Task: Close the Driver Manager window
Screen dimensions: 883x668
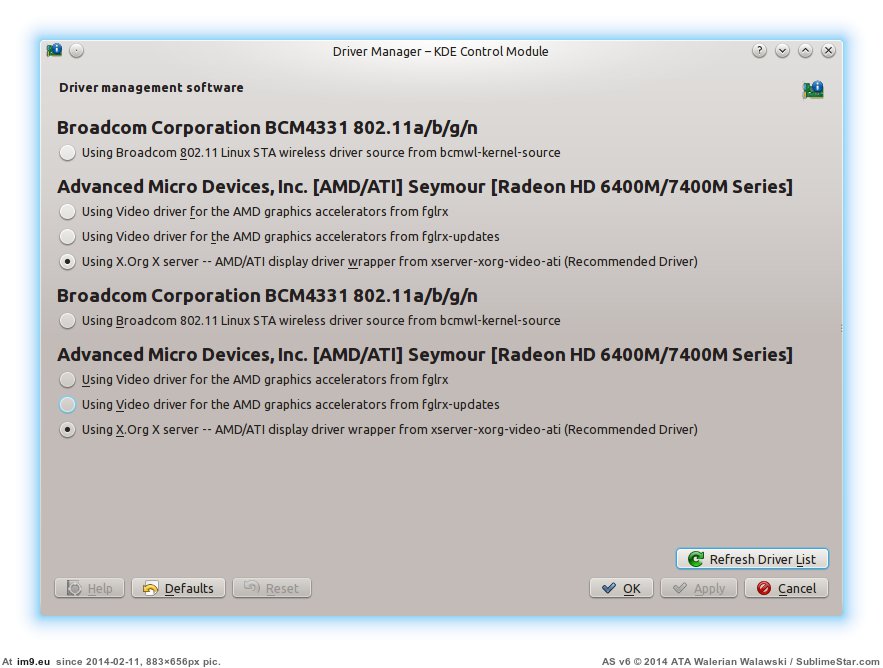Action: pyautogui.click(x=829, y=51)
